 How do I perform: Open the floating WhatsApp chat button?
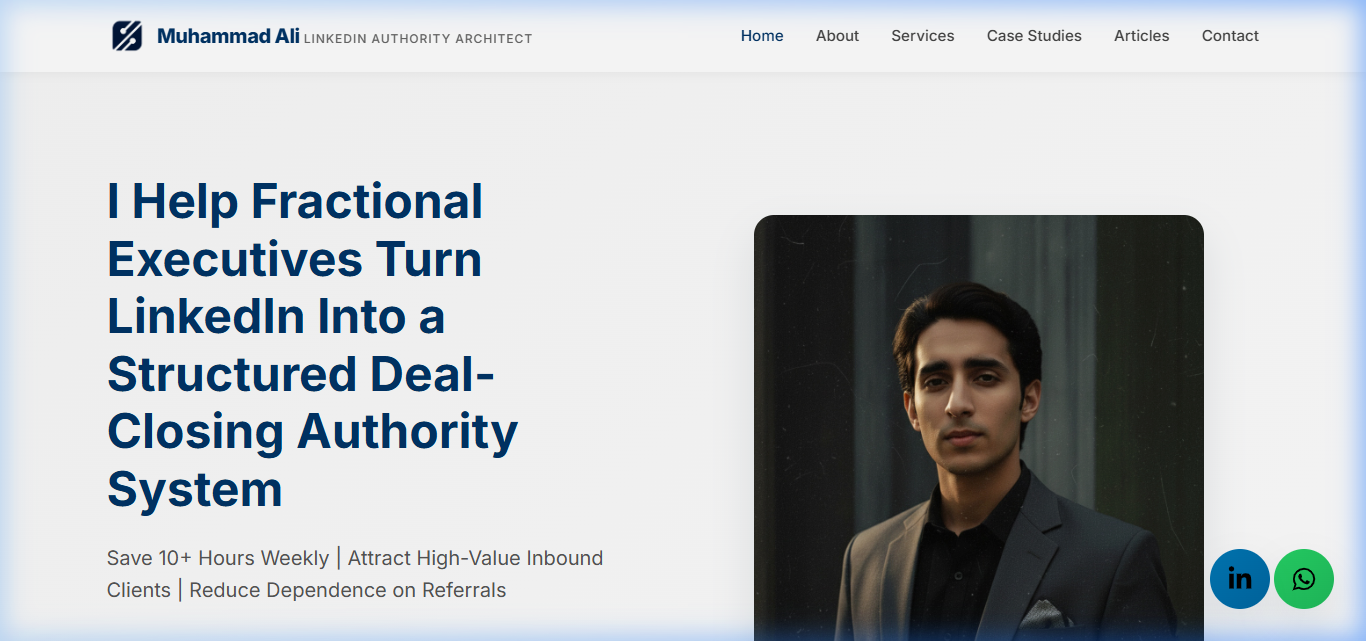coord(1304,579)
